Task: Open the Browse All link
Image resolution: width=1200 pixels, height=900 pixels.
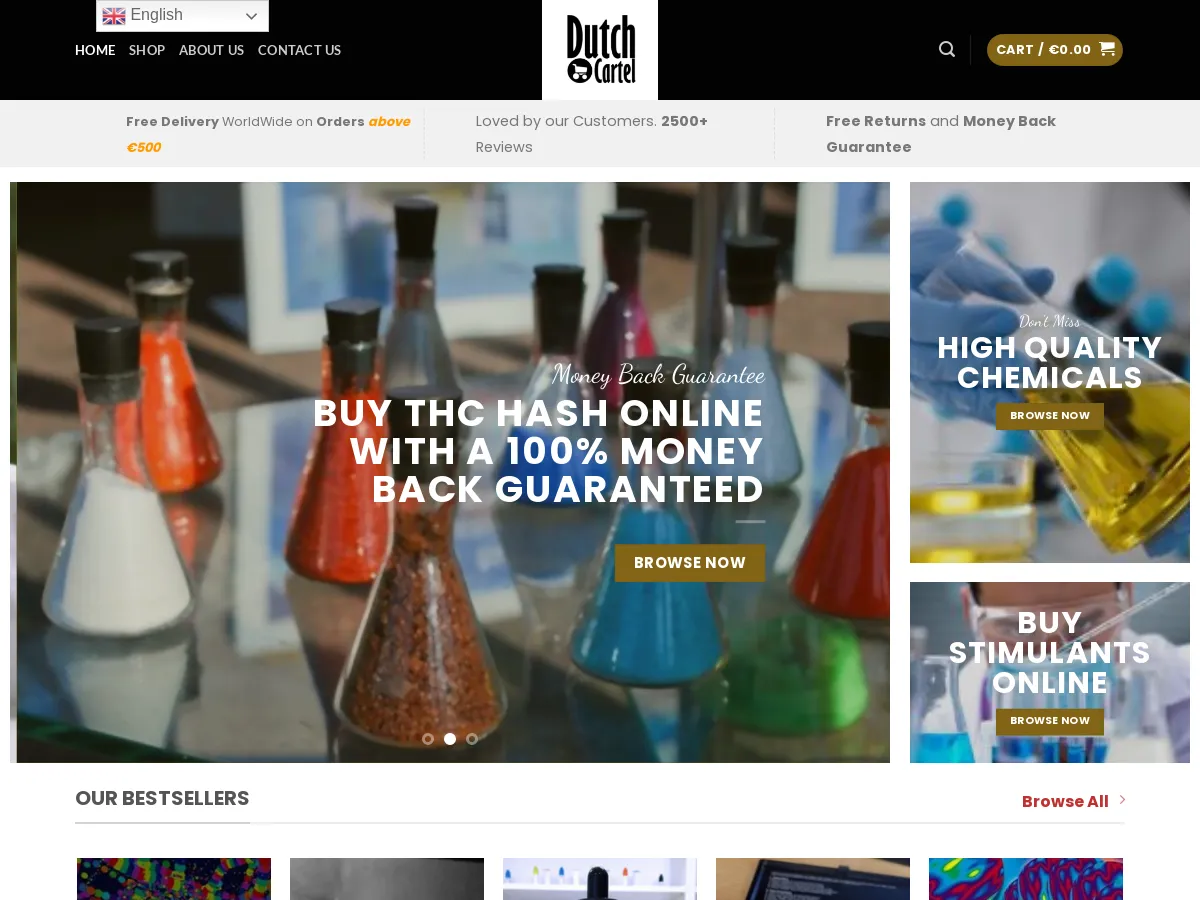Action: [x=1065, y=801]
